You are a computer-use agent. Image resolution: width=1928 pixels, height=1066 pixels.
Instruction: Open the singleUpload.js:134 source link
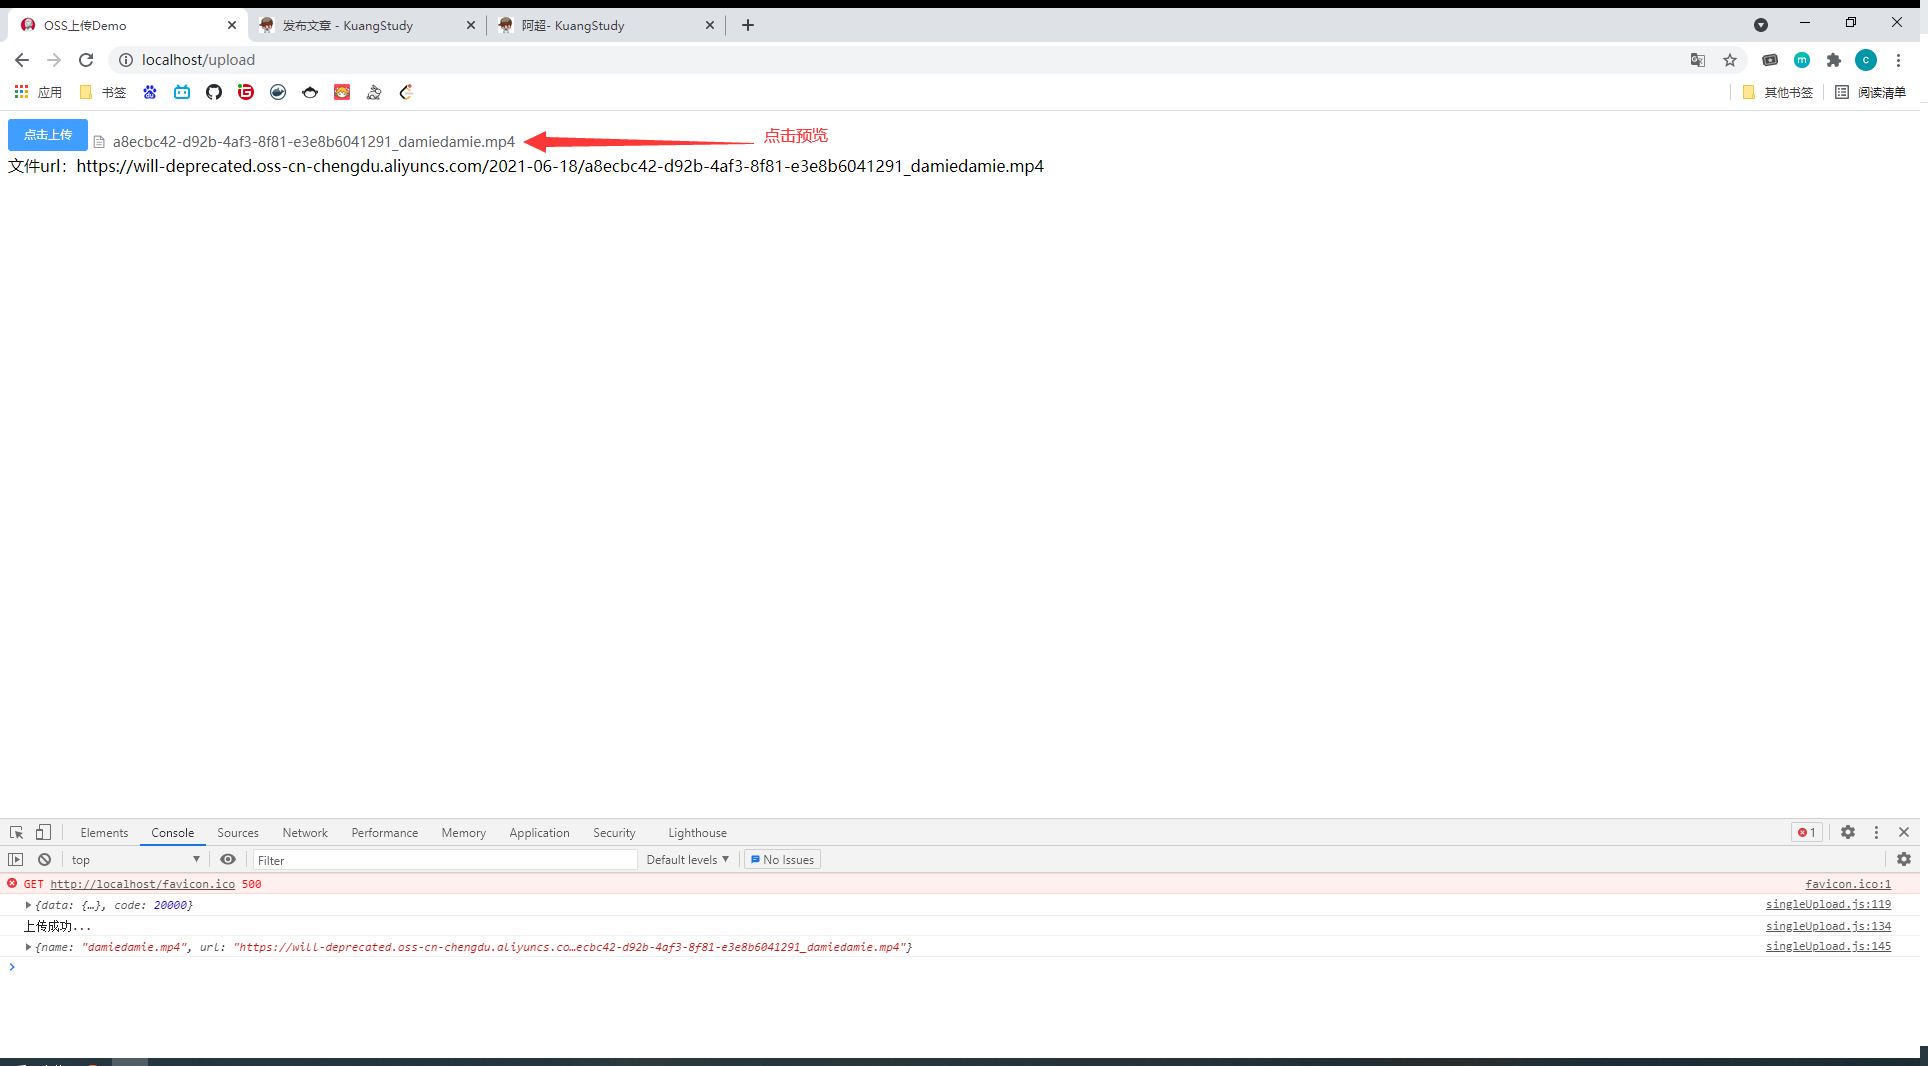(x=1828, y=926)
